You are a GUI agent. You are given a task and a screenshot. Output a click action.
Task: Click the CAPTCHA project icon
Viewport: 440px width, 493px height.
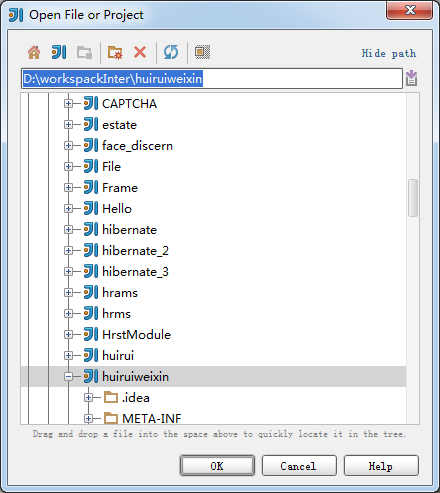click(91, 103)
